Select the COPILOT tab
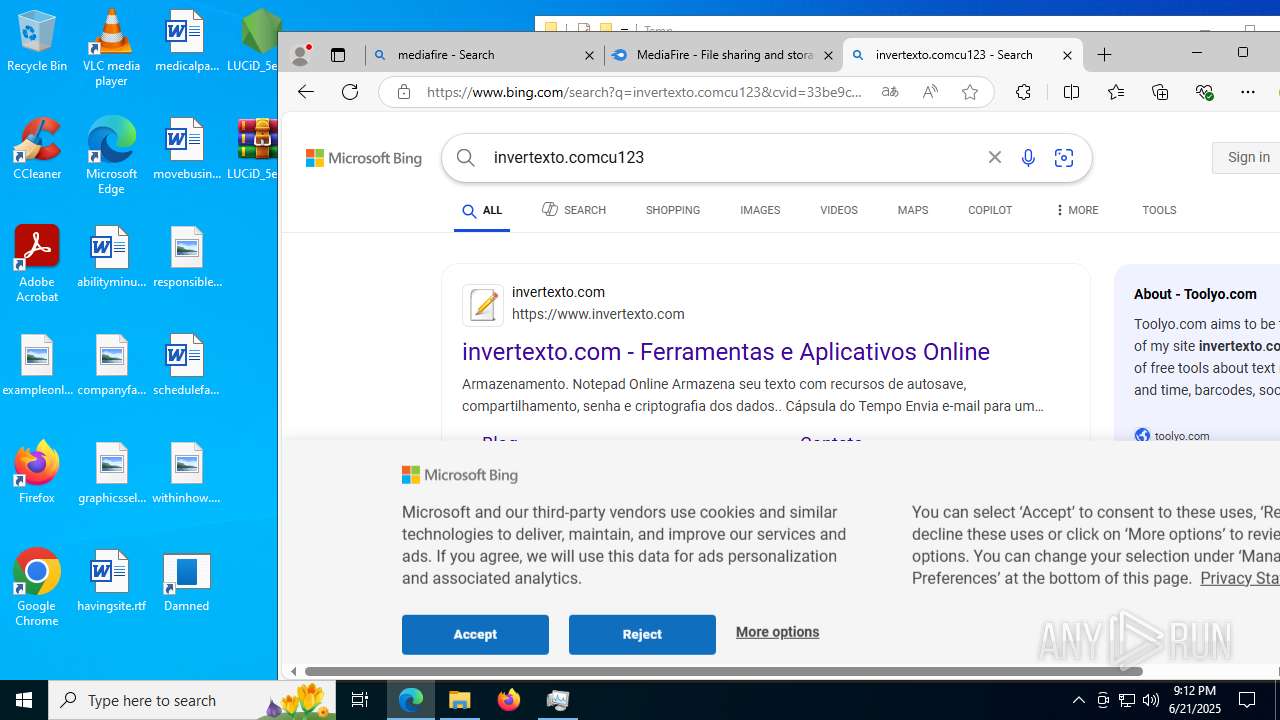The image size is (1280, 720). click(x=990, y=210)
